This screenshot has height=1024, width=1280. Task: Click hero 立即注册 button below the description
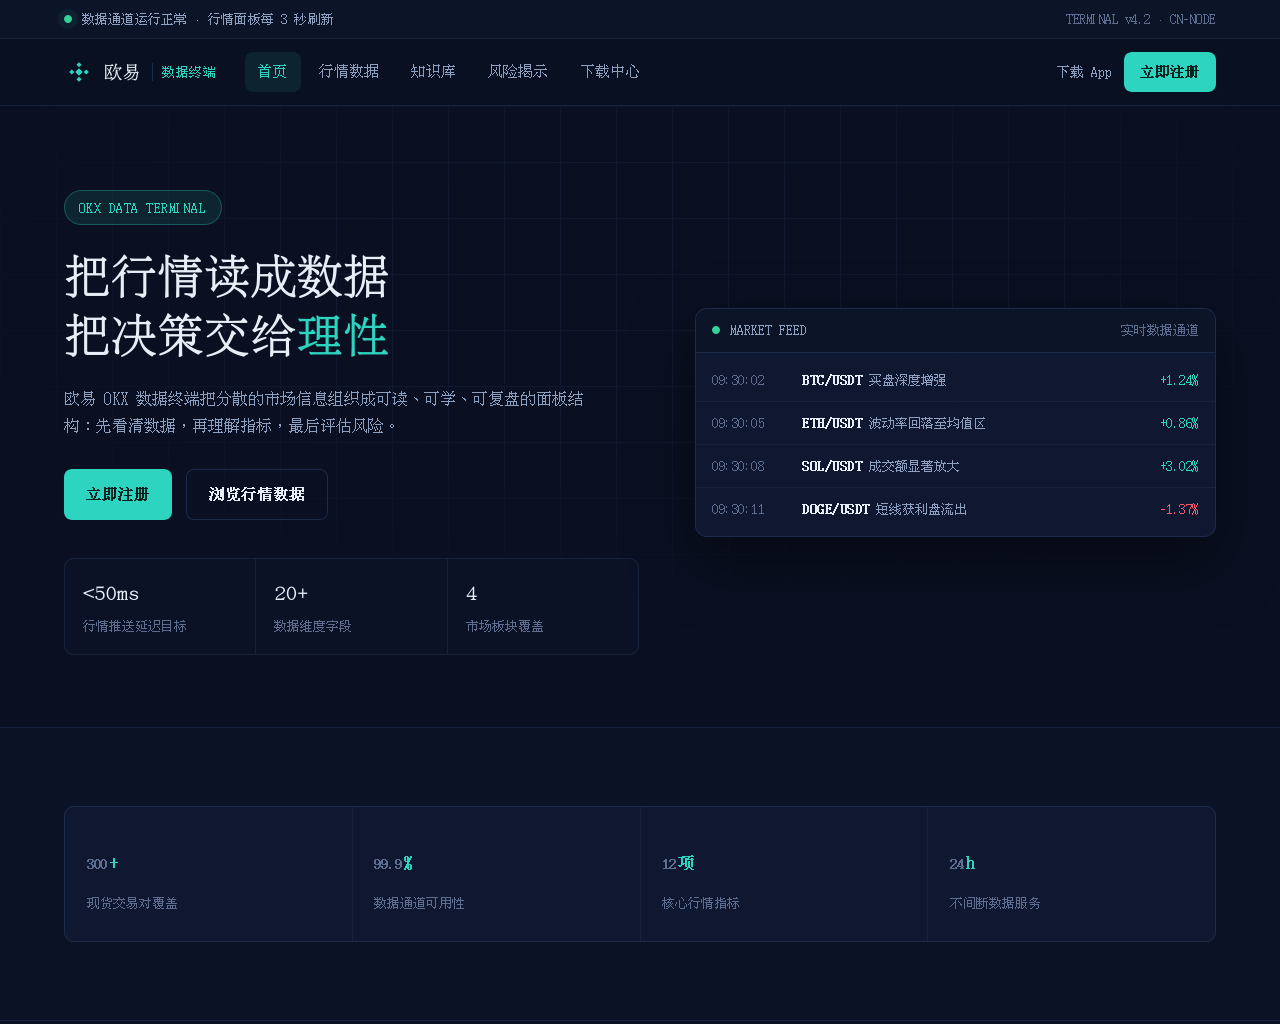(118, 494)
